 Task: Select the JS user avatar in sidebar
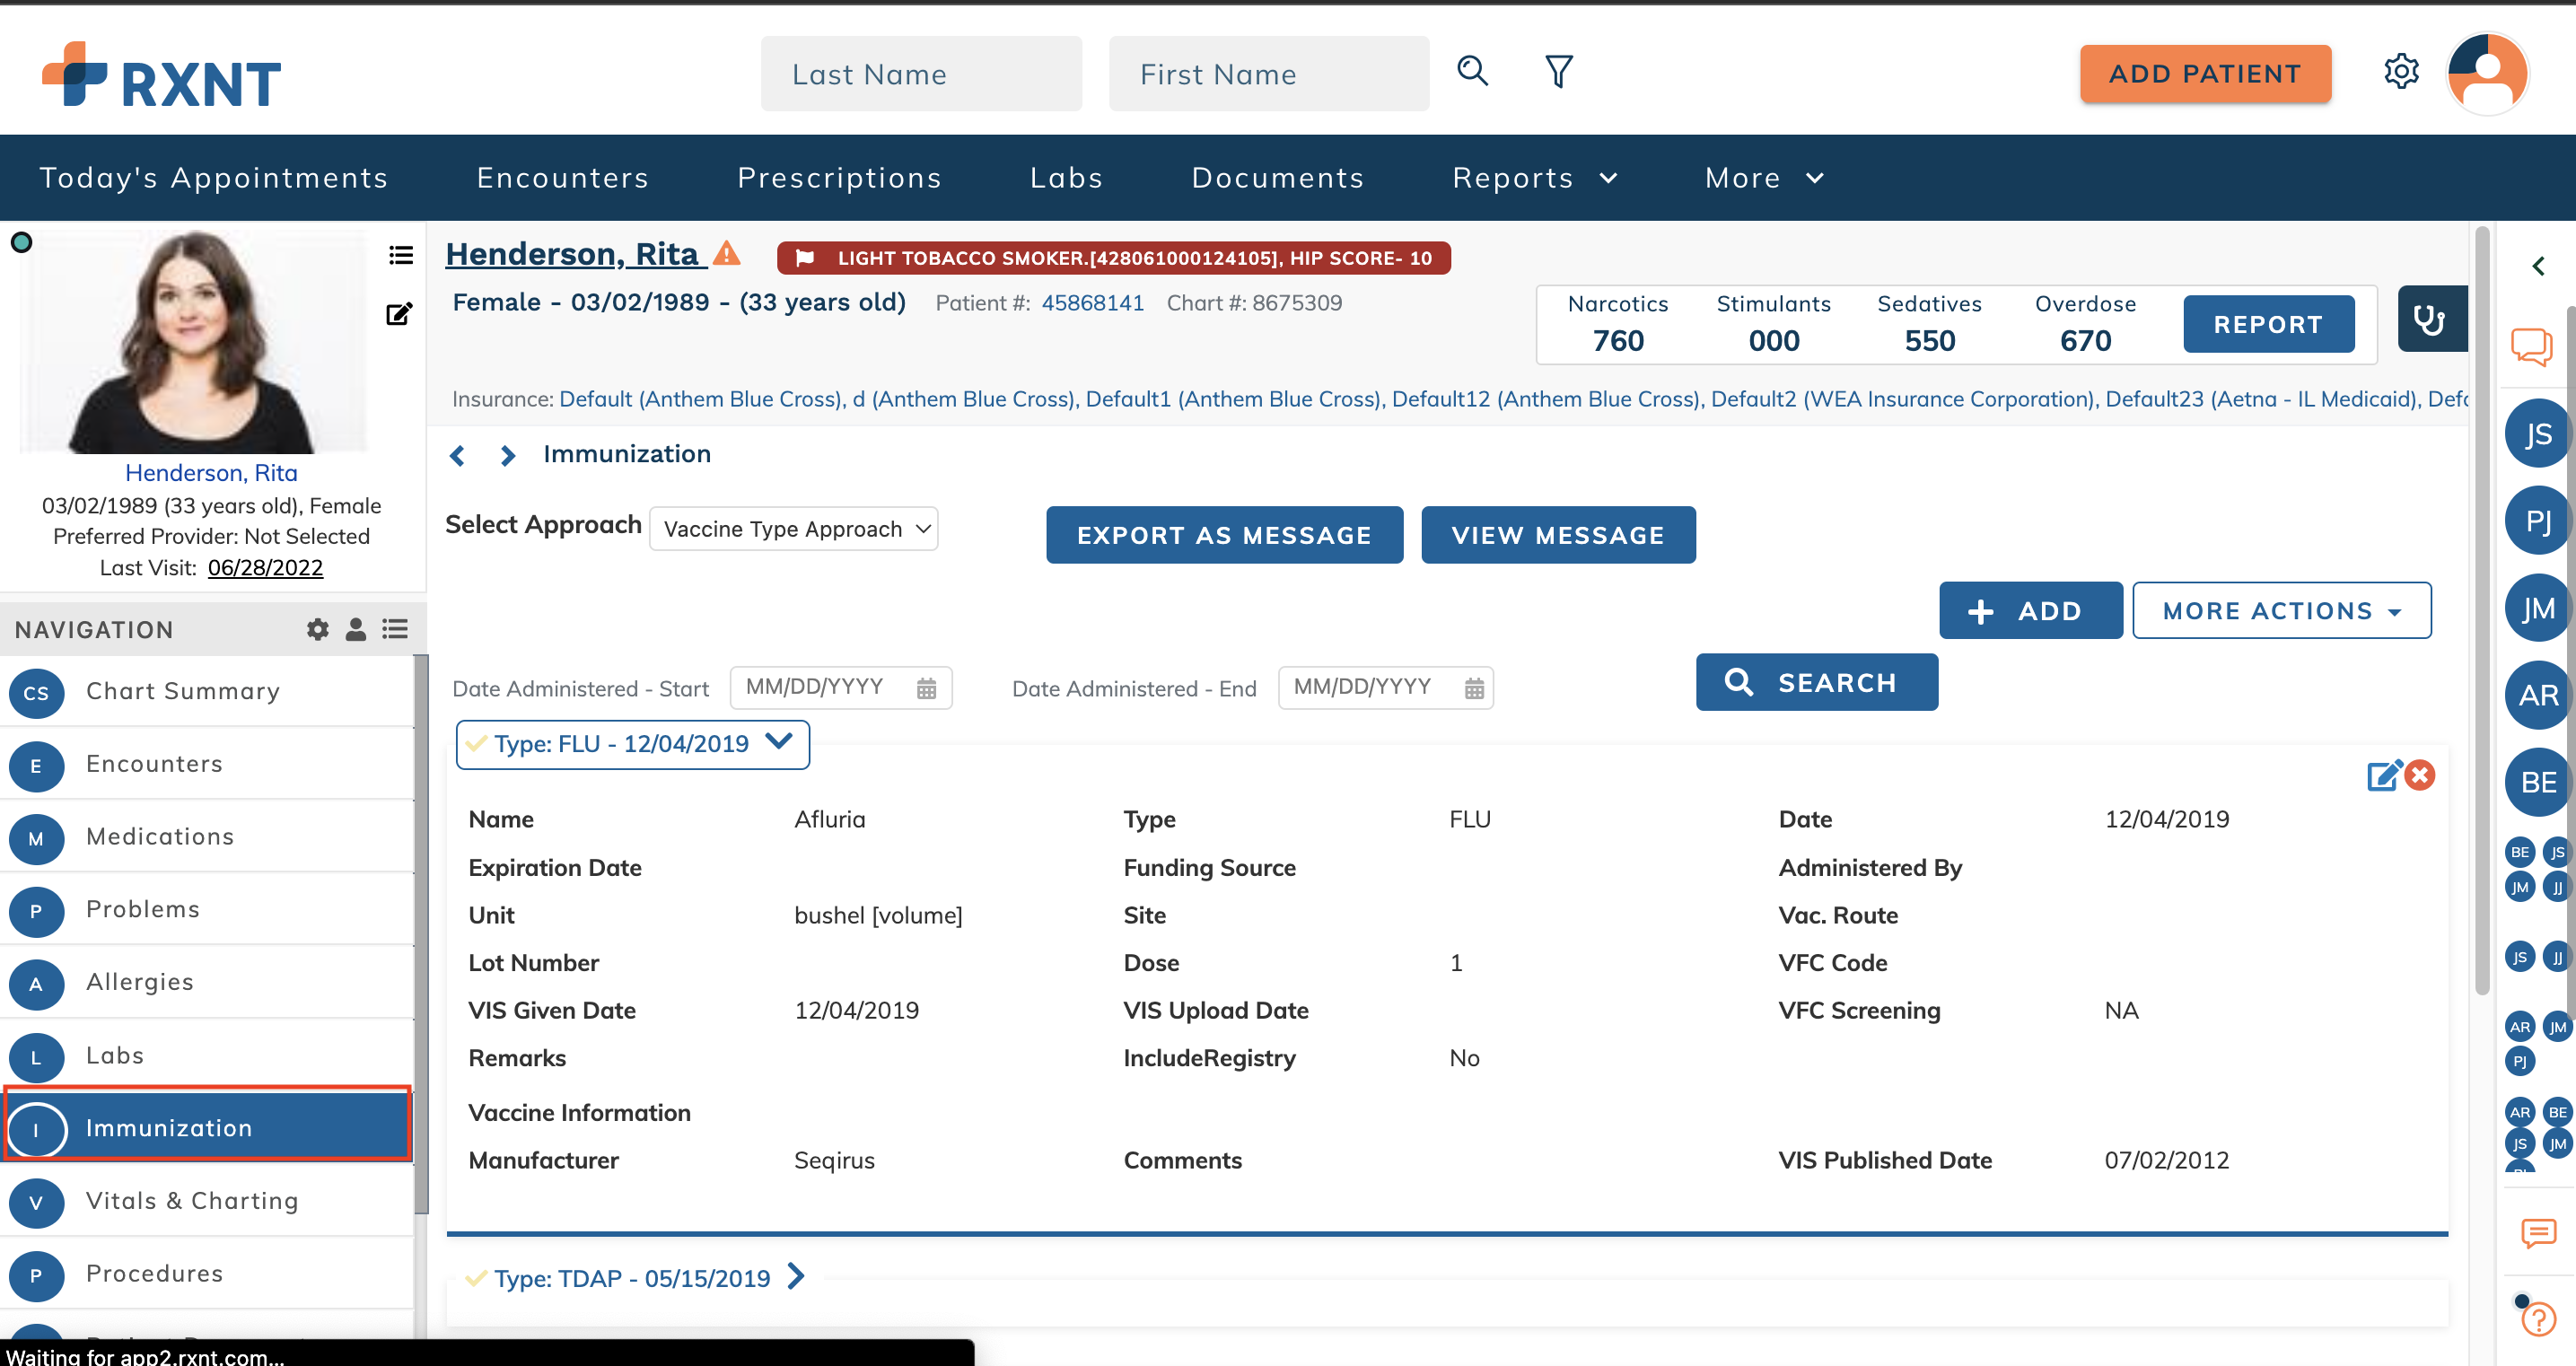[x=2537, y=434]
